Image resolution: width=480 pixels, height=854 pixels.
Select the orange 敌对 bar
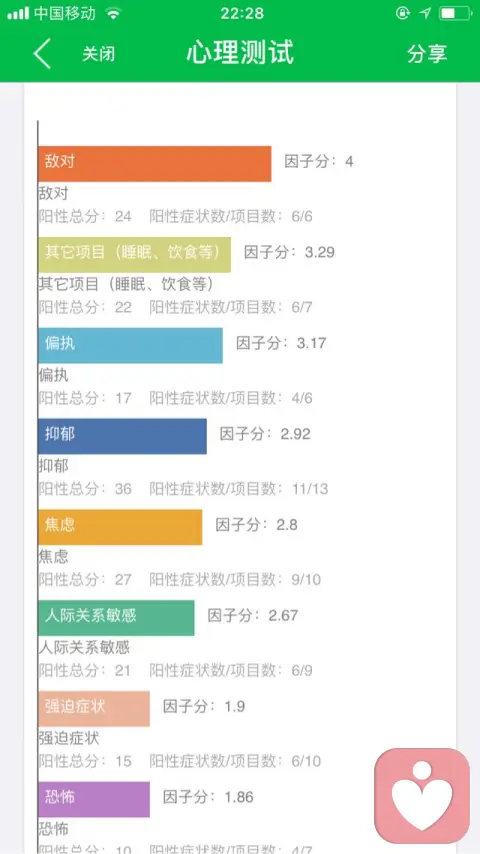coord(155,163)
